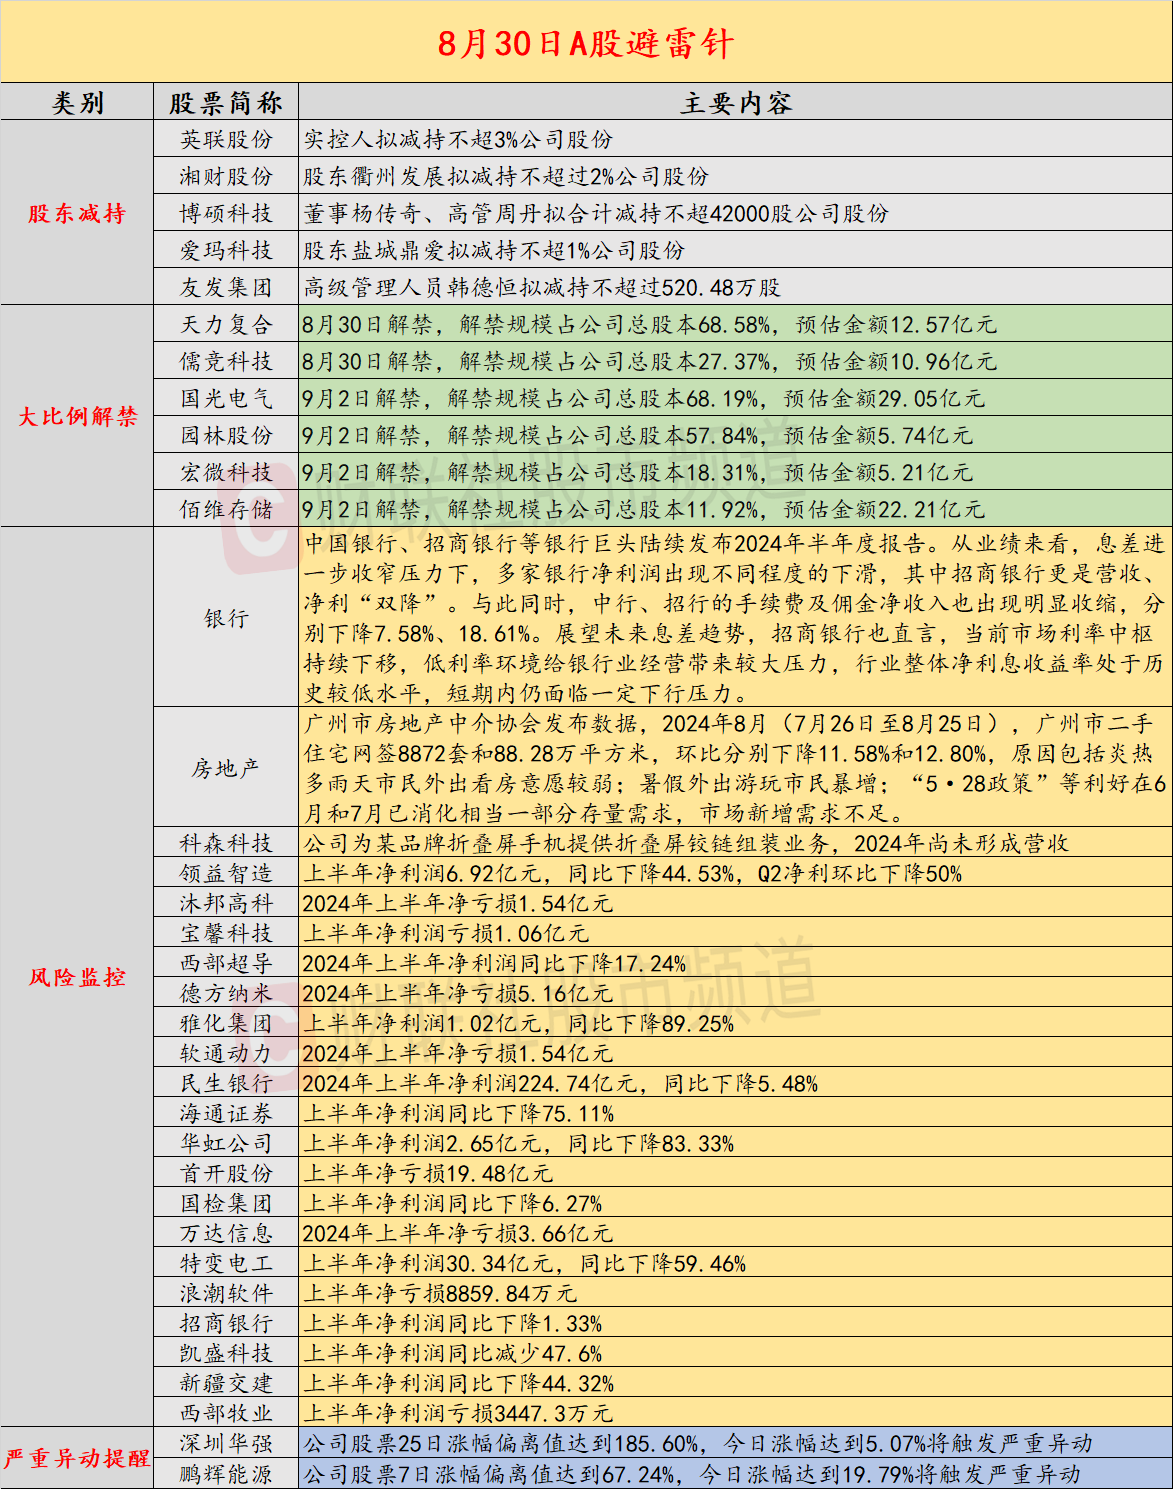
Task: Select stock name 园林股份
Action: (226, 435)
